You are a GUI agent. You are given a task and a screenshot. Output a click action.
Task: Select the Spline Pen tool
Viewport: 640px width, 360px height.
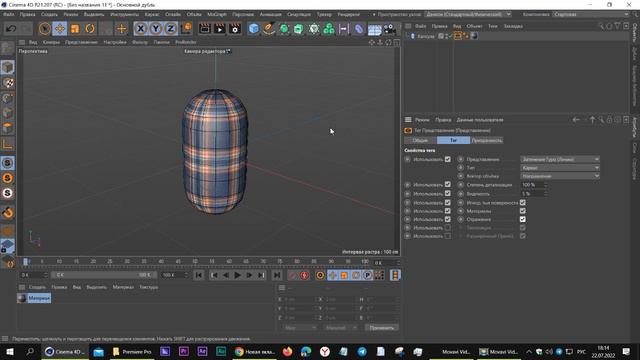click(269, 29)
